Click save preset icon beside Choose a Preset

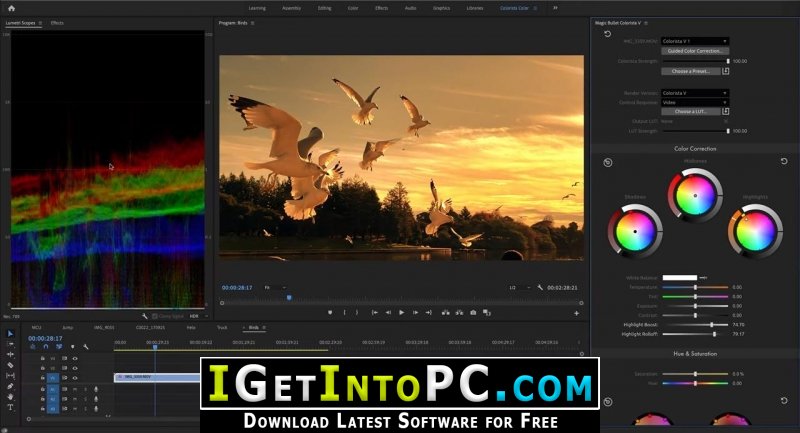coord(726,71)
